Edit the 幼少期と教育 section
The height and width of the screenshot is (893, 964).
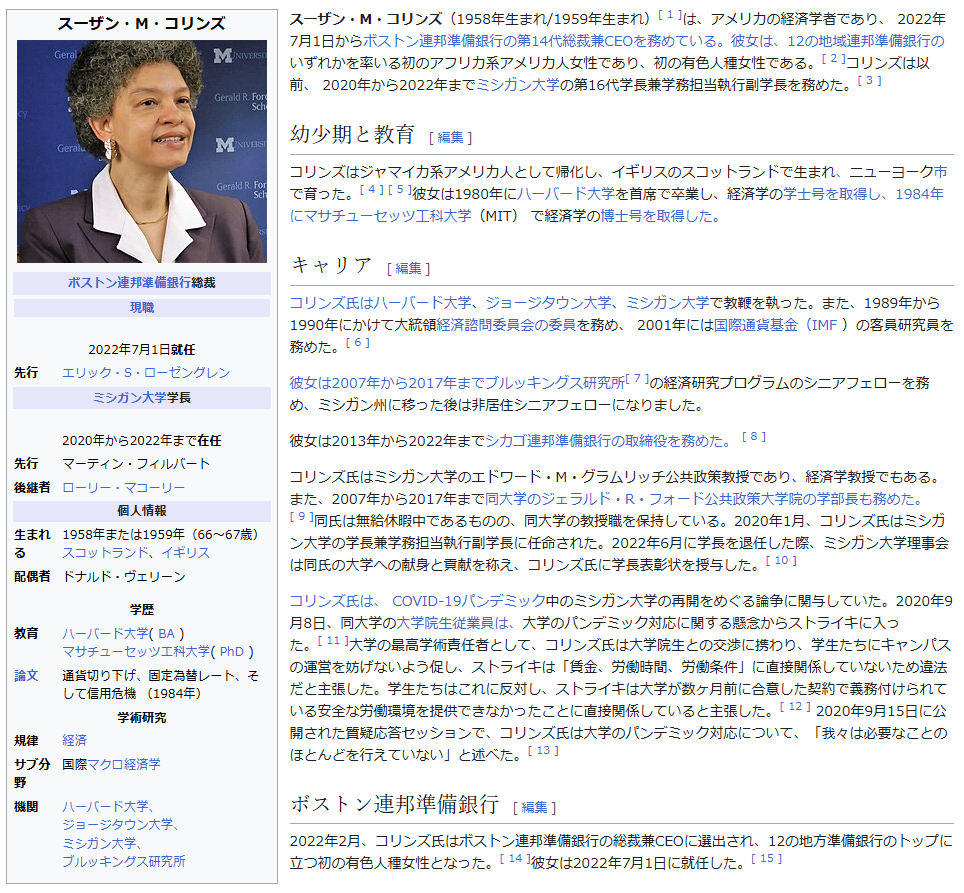[450, 138]
